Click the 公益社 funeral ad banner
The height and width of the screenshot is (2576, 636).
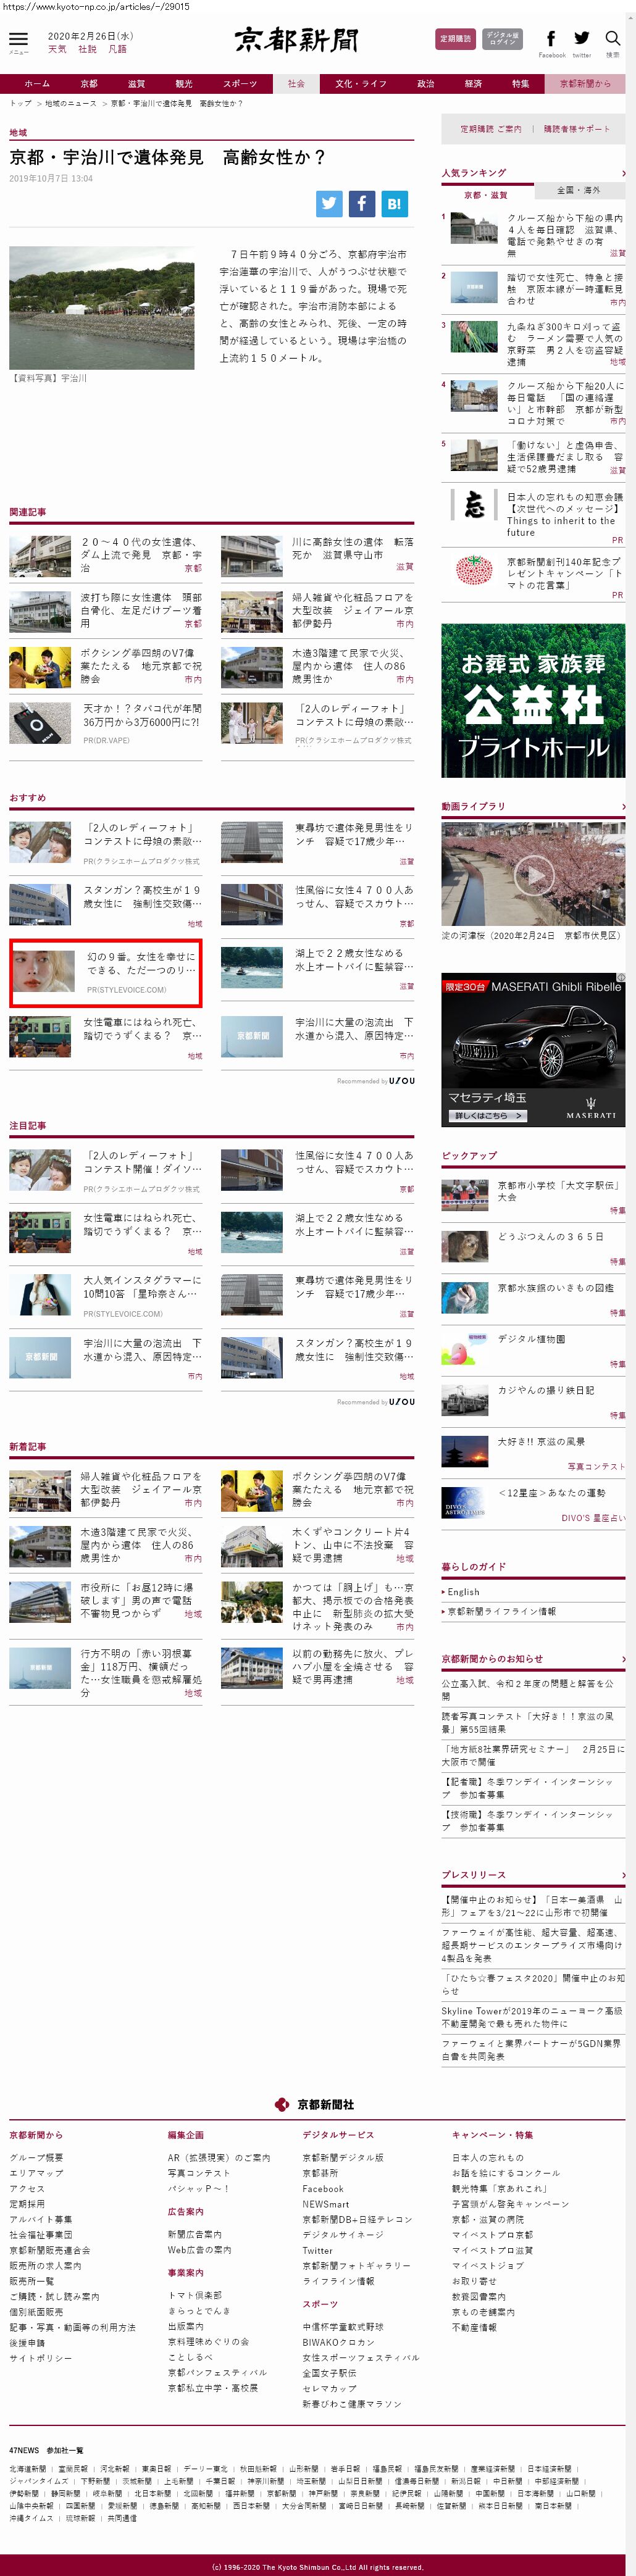533,700
